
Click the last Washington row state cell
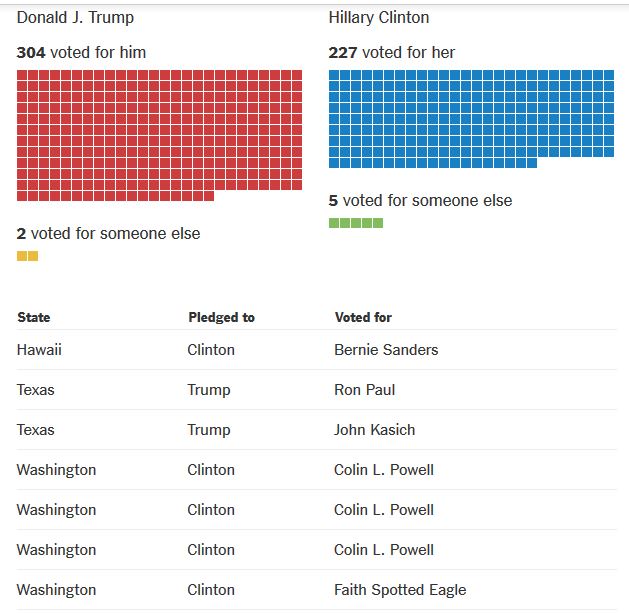pos(57,590)
